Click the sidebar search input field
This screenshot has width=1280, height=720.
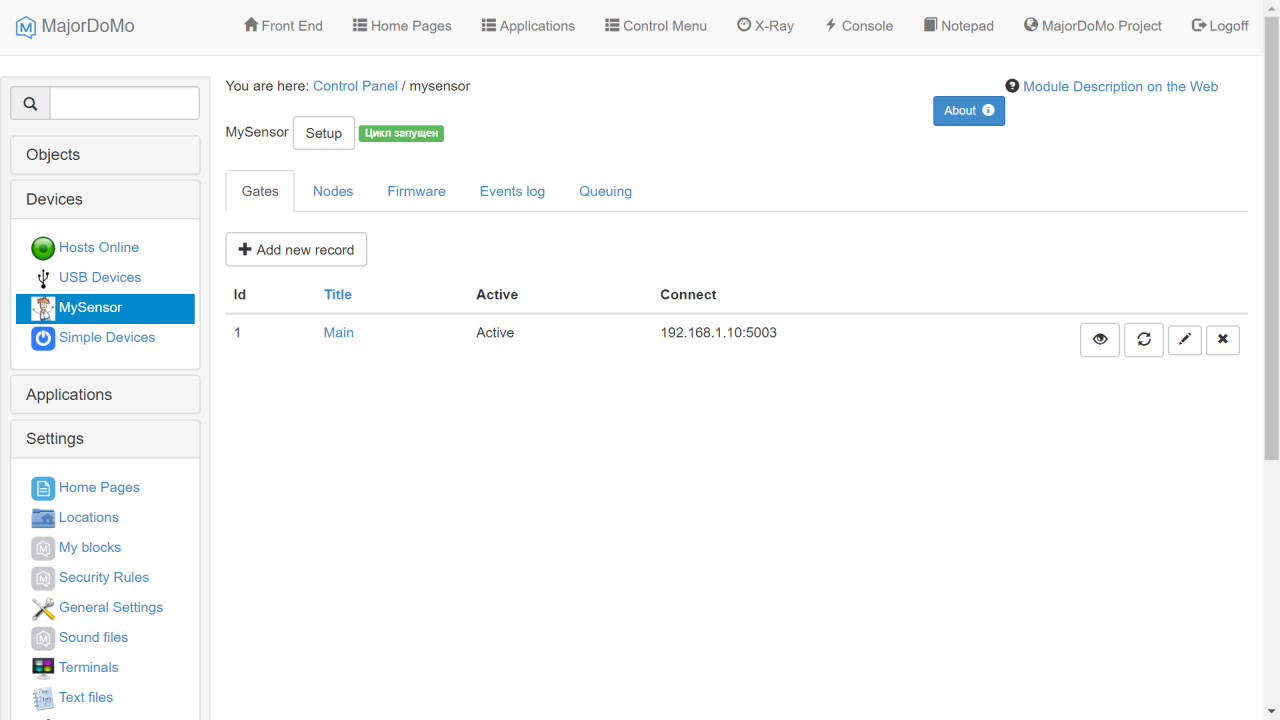coord(124,104)
